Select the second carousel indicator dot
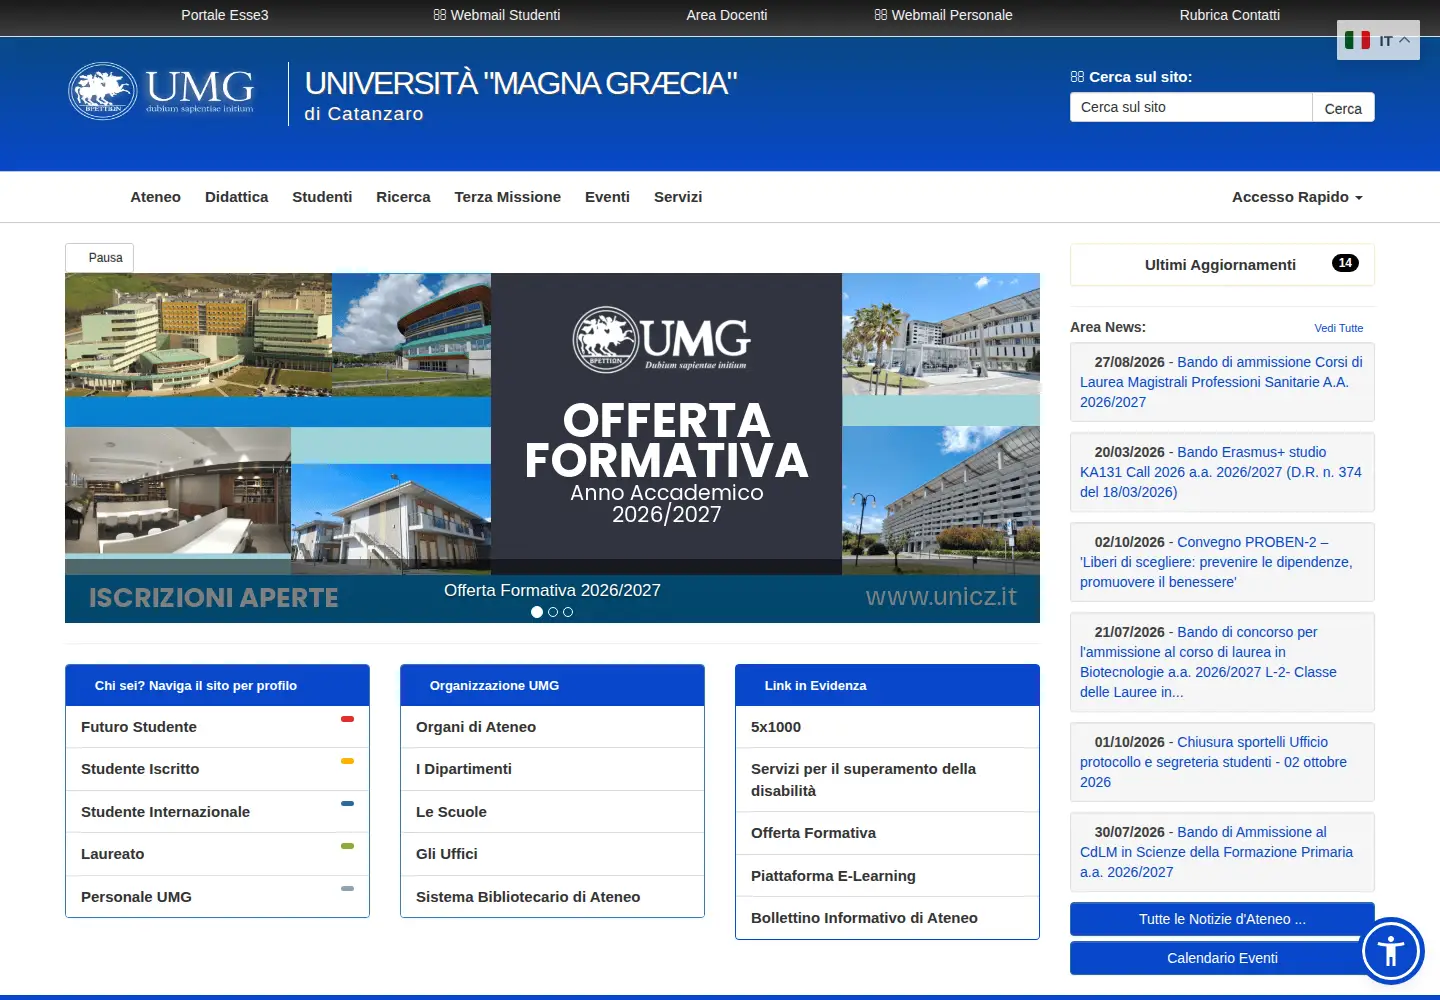 click(553, 612)
